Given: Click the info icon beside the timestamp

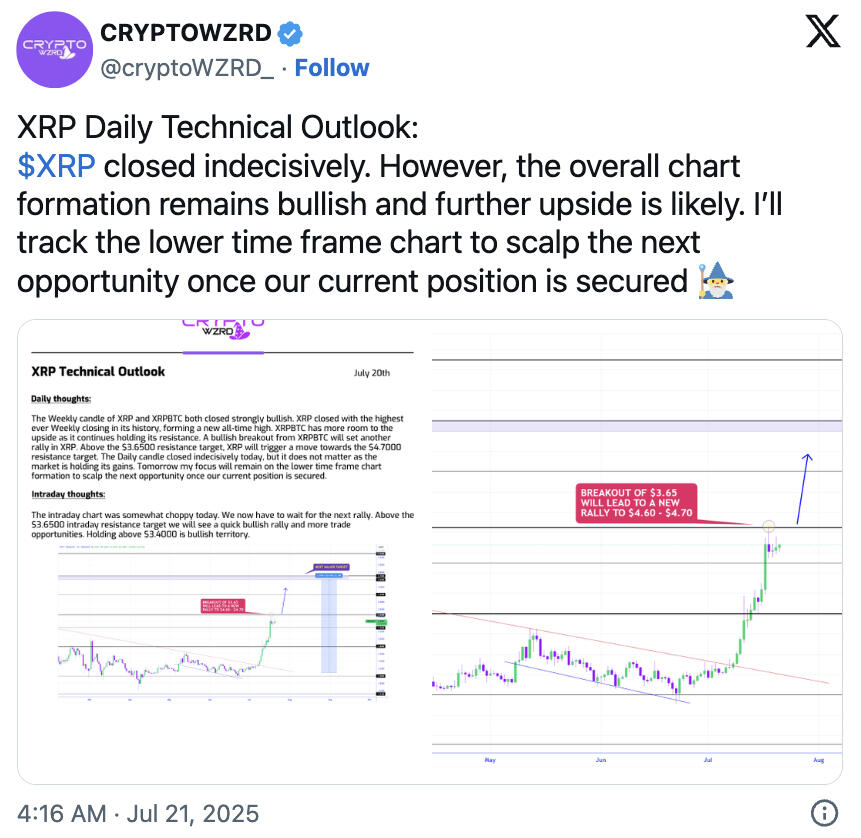Looking at the screenshot, I should tap(824, 813).
